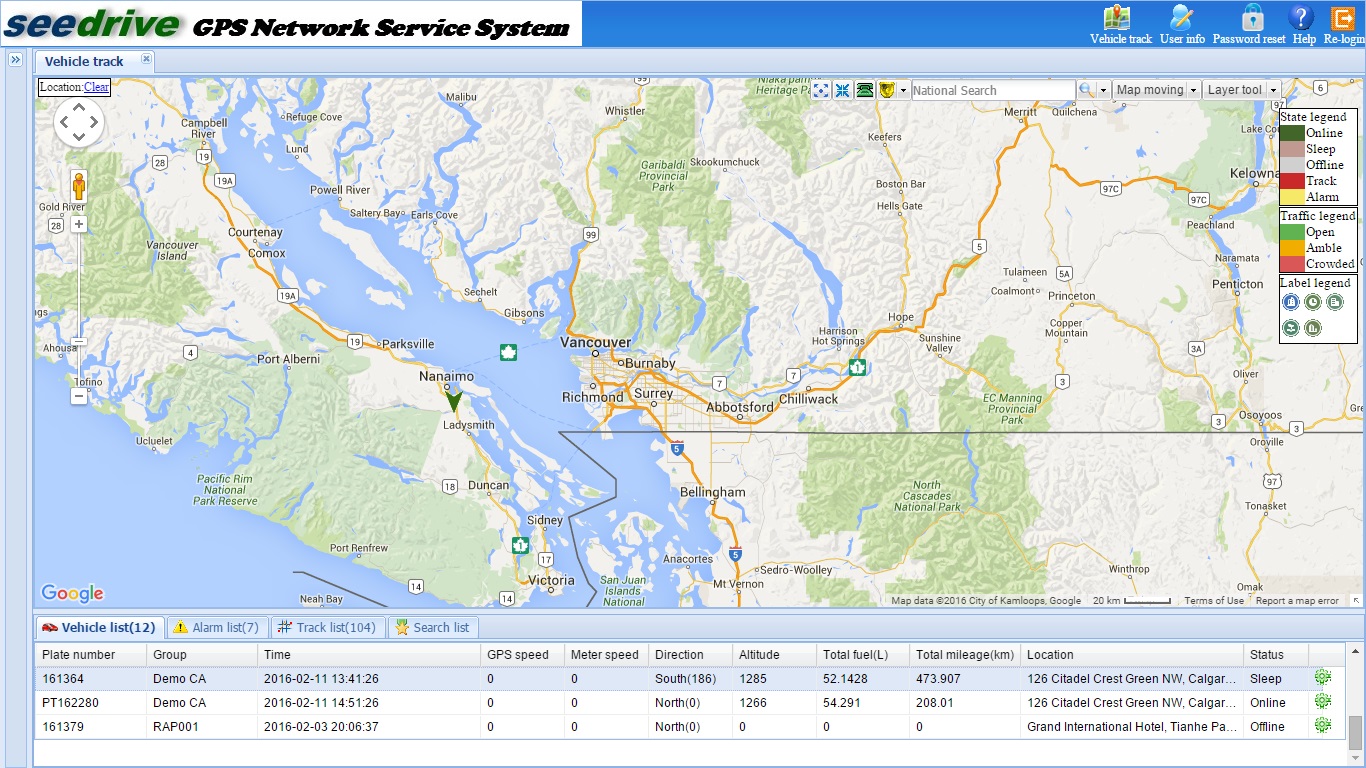This screenshot has width=1366, height=768.
Task: Open the shield tool dropdown arrow
Action: coord(903,90)
